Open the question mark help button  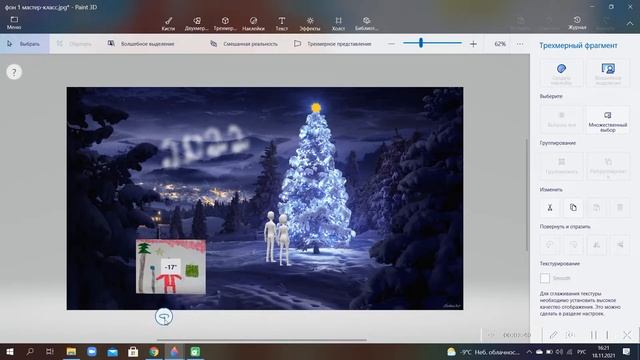pos(14,72)
